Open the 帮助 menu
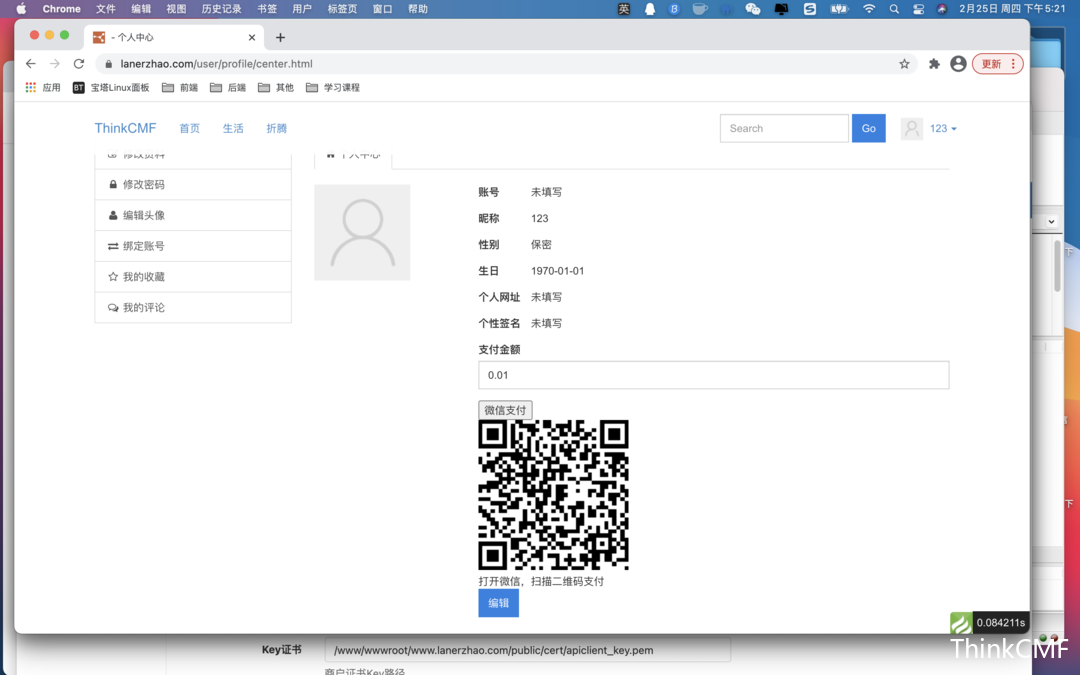 tap(417, 9)
